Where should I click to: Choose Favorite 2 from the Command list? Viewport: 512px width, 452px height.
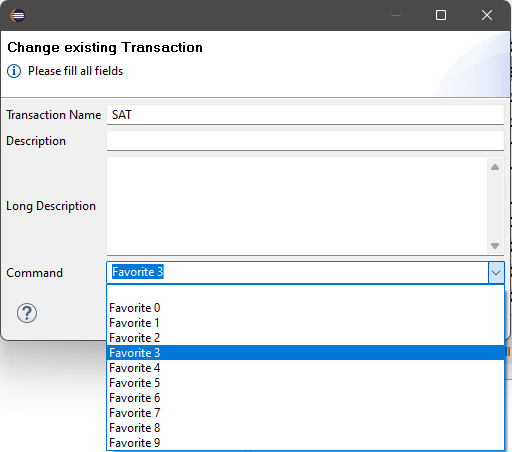pyautogui.click(x=305, y=338)
